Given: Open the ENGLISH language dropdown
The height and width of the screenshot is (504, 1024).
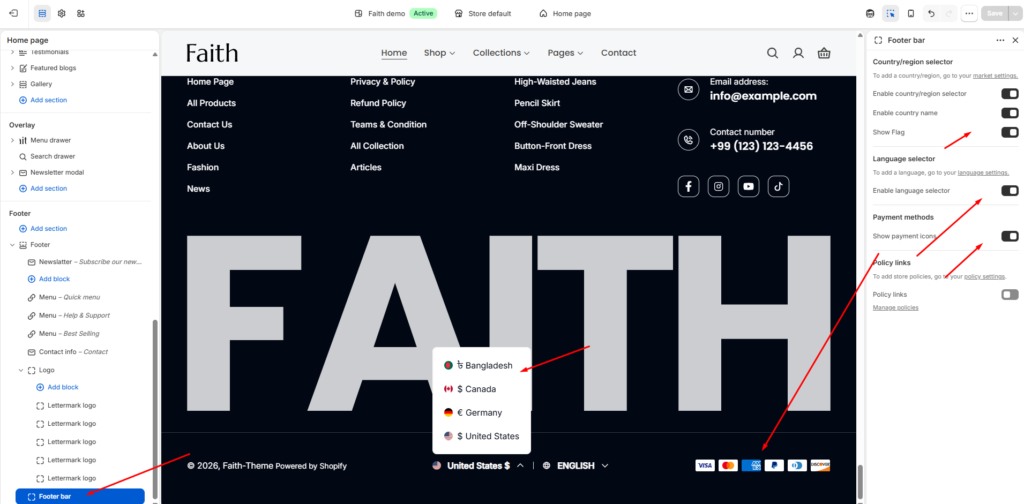Looking at the screenshot, I should click(x=575, y=465).
